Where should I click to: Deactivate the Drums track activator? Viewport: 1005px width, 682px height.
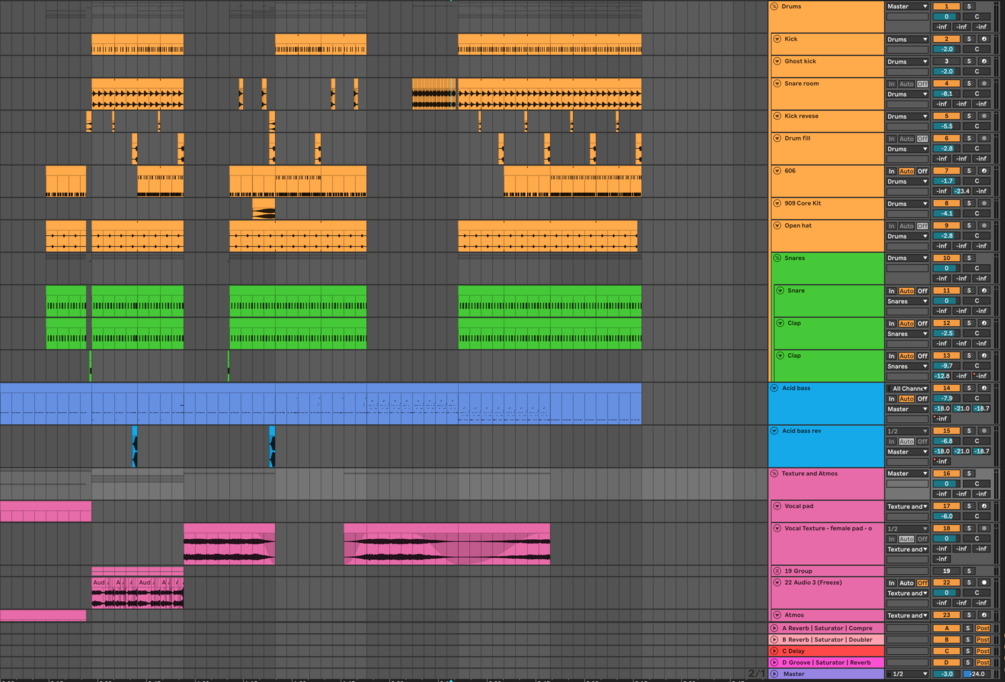click(x=945, y=6)
